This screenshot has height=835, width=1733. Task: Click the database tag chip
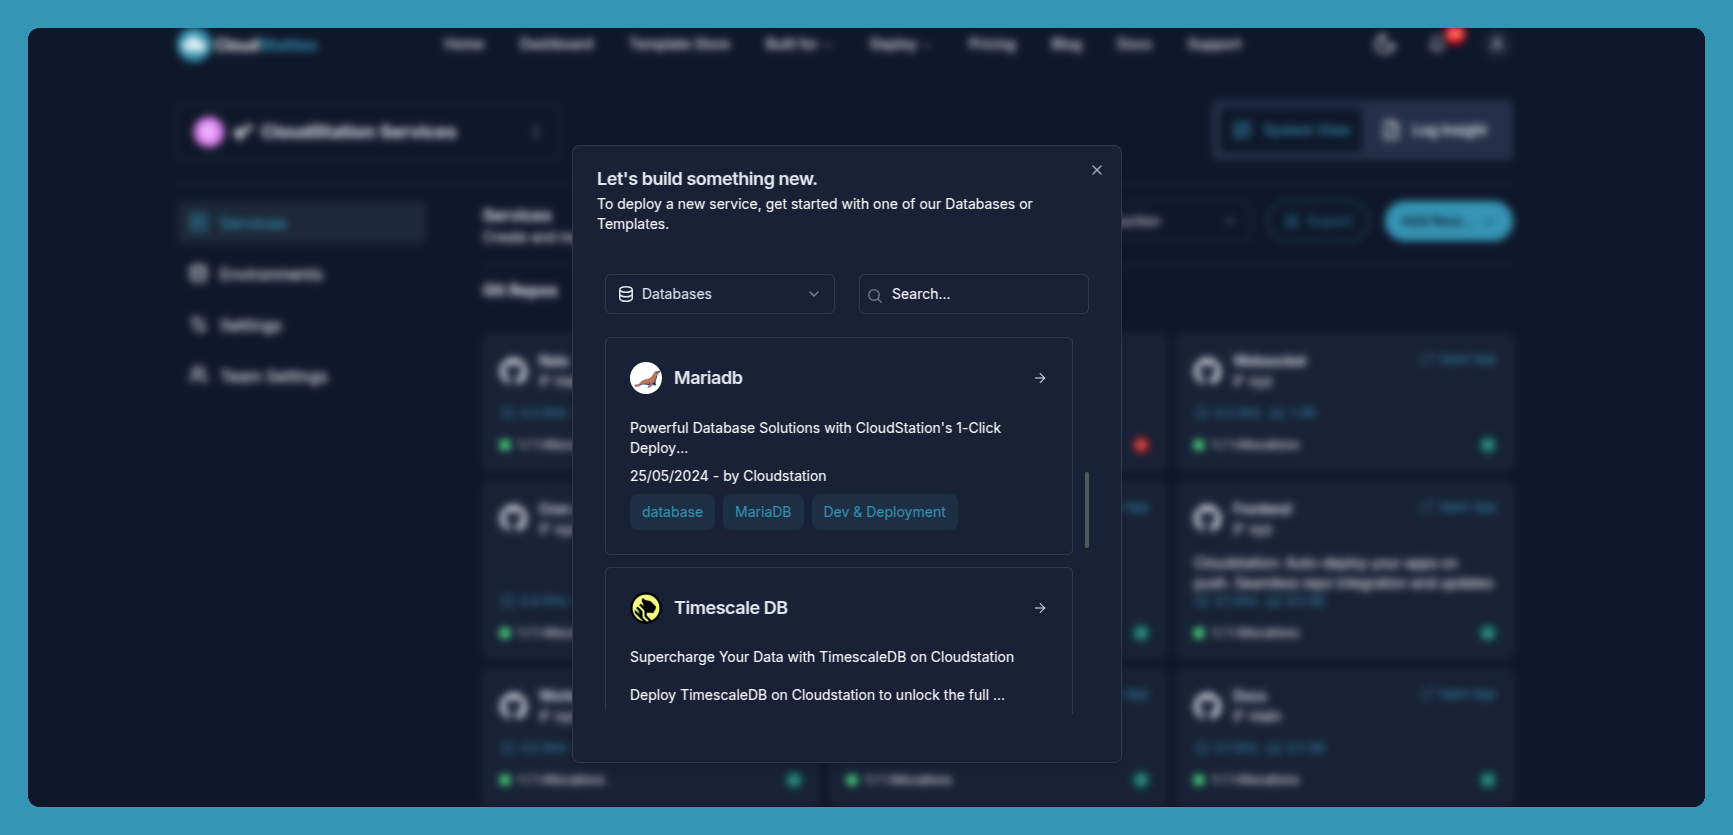pyautogui.click(x=672, y=512)
